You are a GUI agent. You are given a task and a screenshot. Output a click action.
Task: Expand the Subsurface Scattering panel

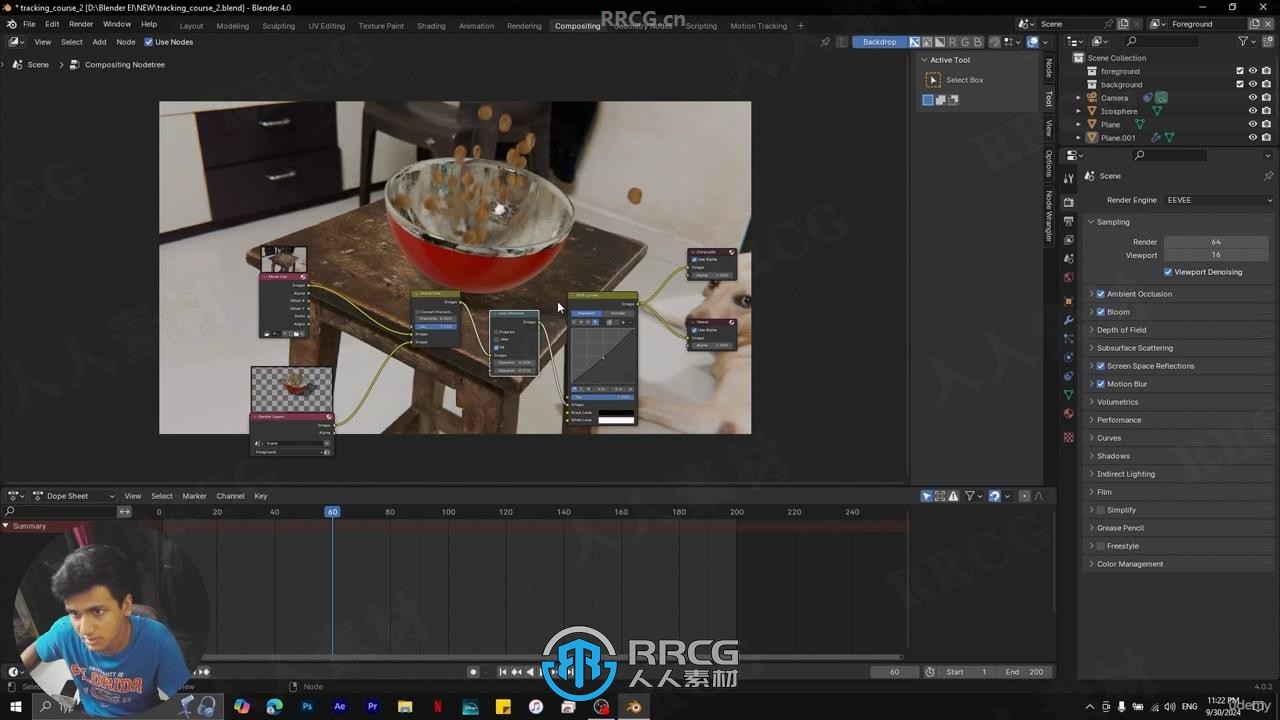click(1134, 348)
